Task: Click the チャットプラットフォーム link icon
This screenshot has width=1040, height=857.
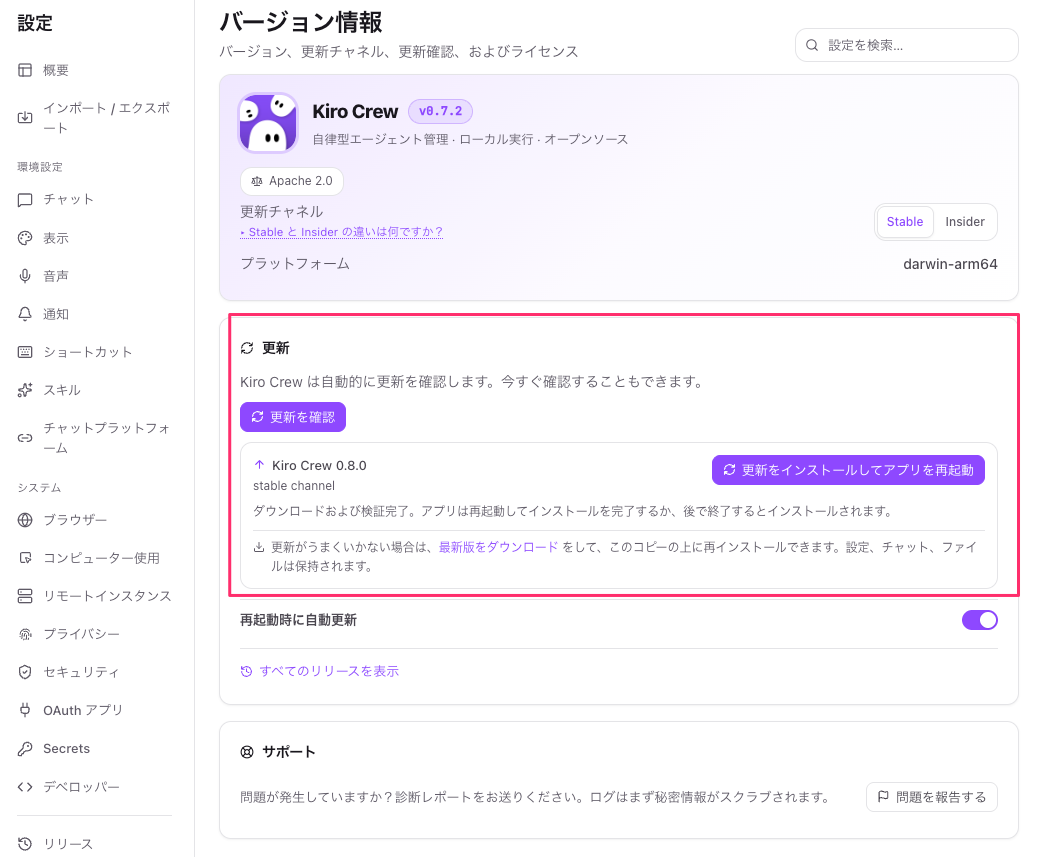Action: point(25,438)
